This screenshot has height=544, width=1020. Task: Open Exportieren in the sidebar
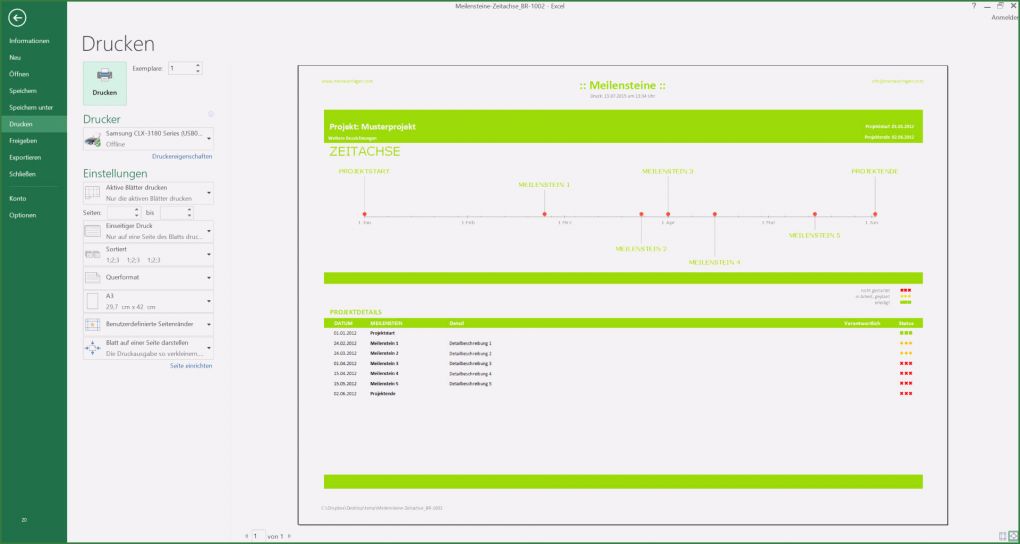[25, 157]
